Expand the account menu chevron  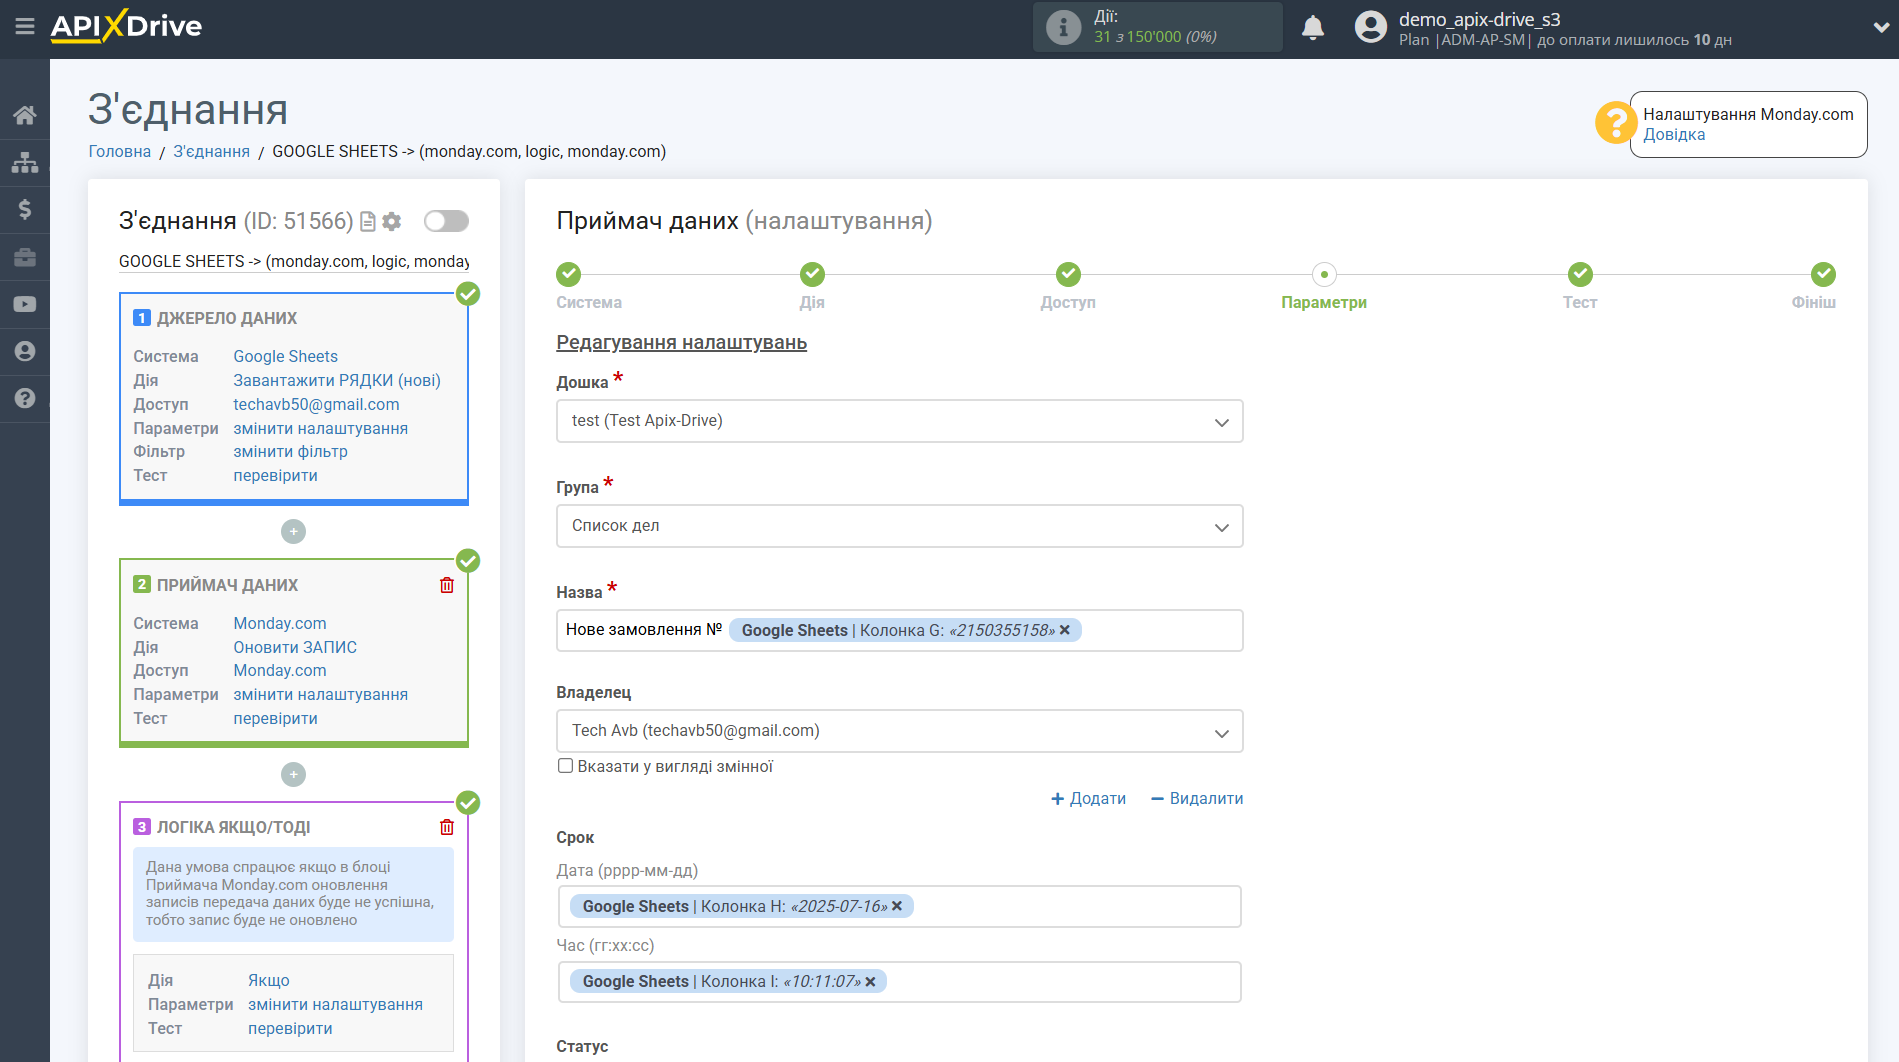coord(1881,28)
